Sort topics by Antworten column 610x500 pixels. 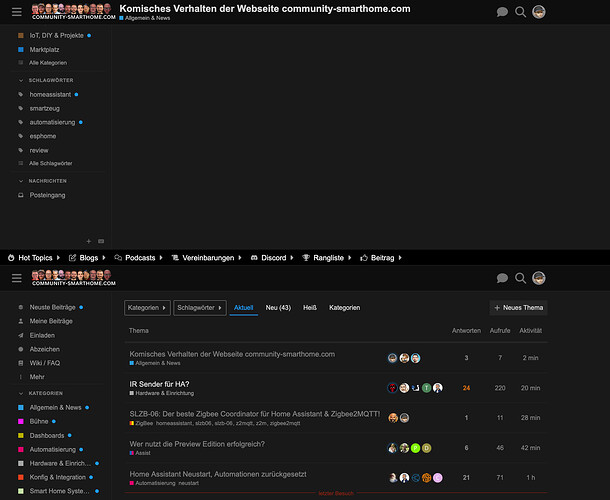point(466,331)
